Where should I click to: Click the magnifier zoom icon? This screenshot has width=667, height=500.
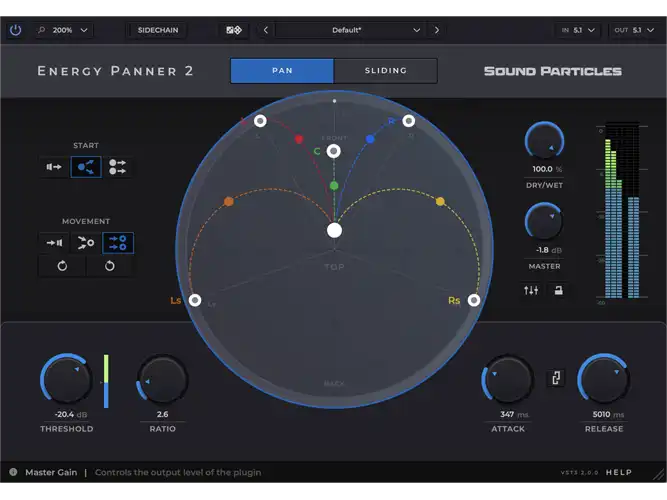pyautogui.click(x=41, y=30)
